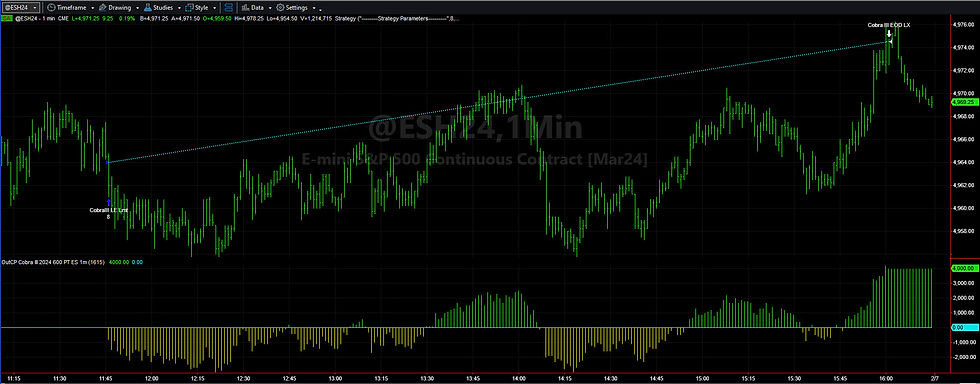Expand the Drawing dropdown arrow
The image size is (980, 384).
point(138,8)
